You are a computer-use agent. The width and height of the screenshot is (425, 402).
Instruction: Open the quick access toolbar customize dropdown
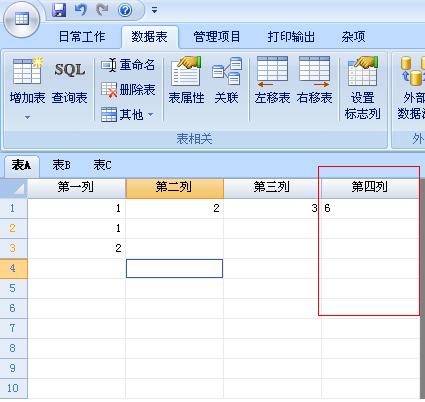tap(154, 10)
